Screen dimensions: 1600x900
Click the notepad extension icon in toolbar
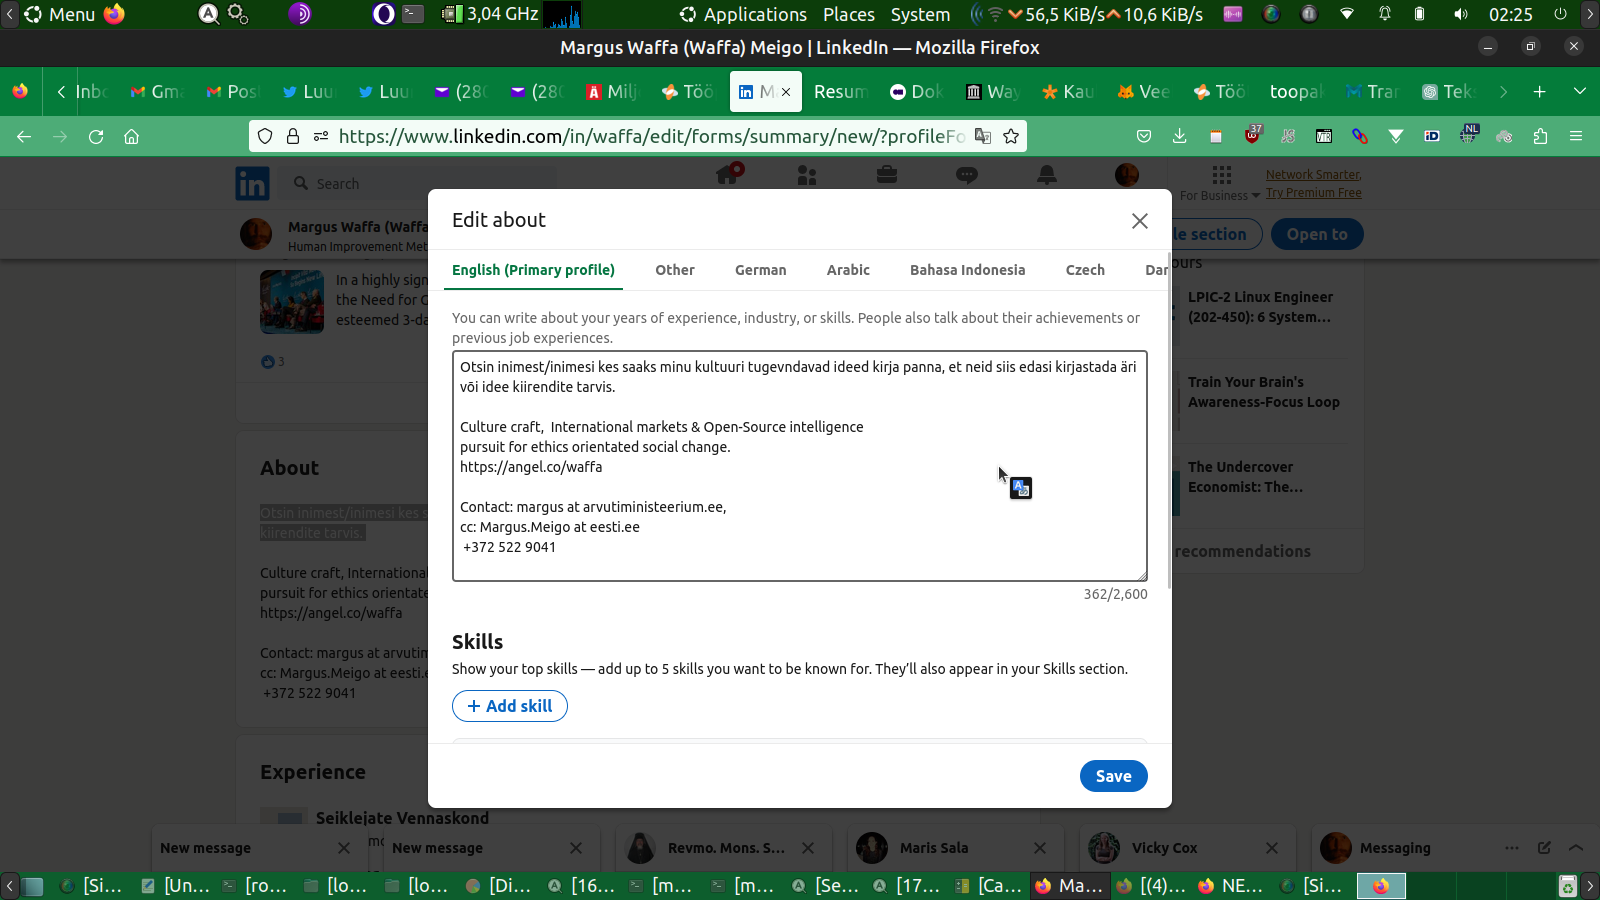tap(1216, 137)
